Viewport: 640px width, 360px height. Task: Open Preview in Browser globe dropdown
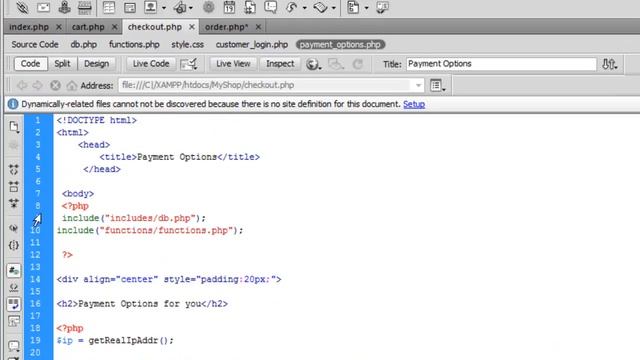[x=313, y=64]
